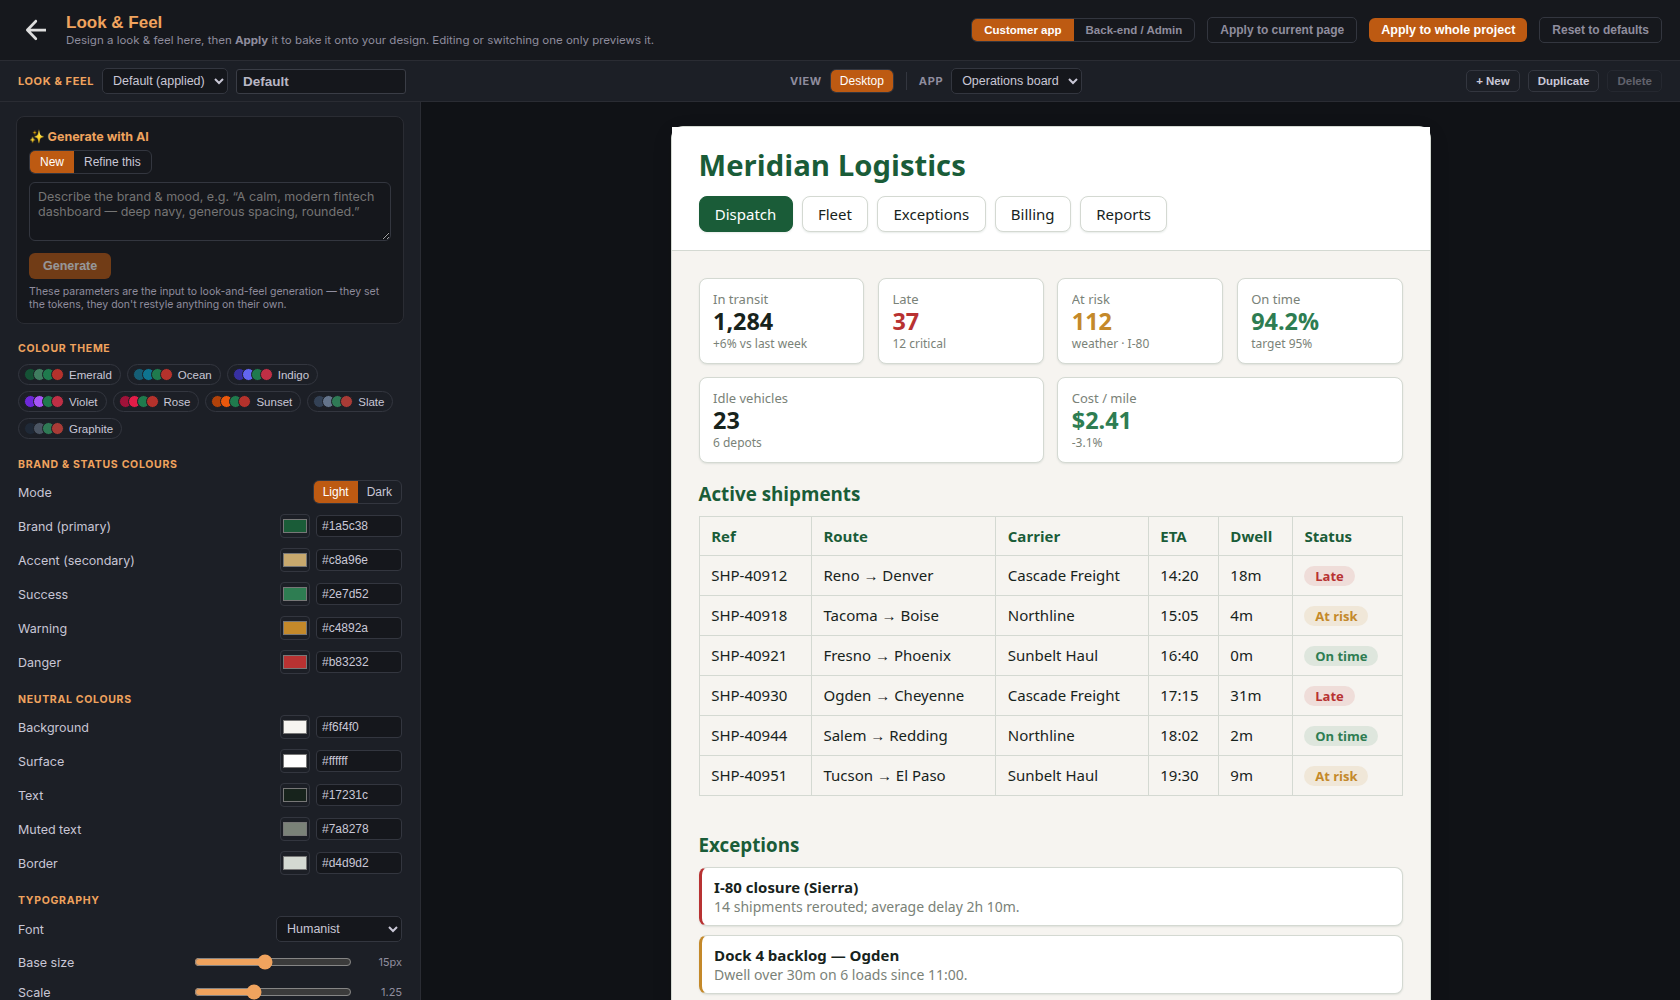This screenshot has width=1680, height=1000.
Task: Select the Slate colour theme
Action: (x=350, y=402)
